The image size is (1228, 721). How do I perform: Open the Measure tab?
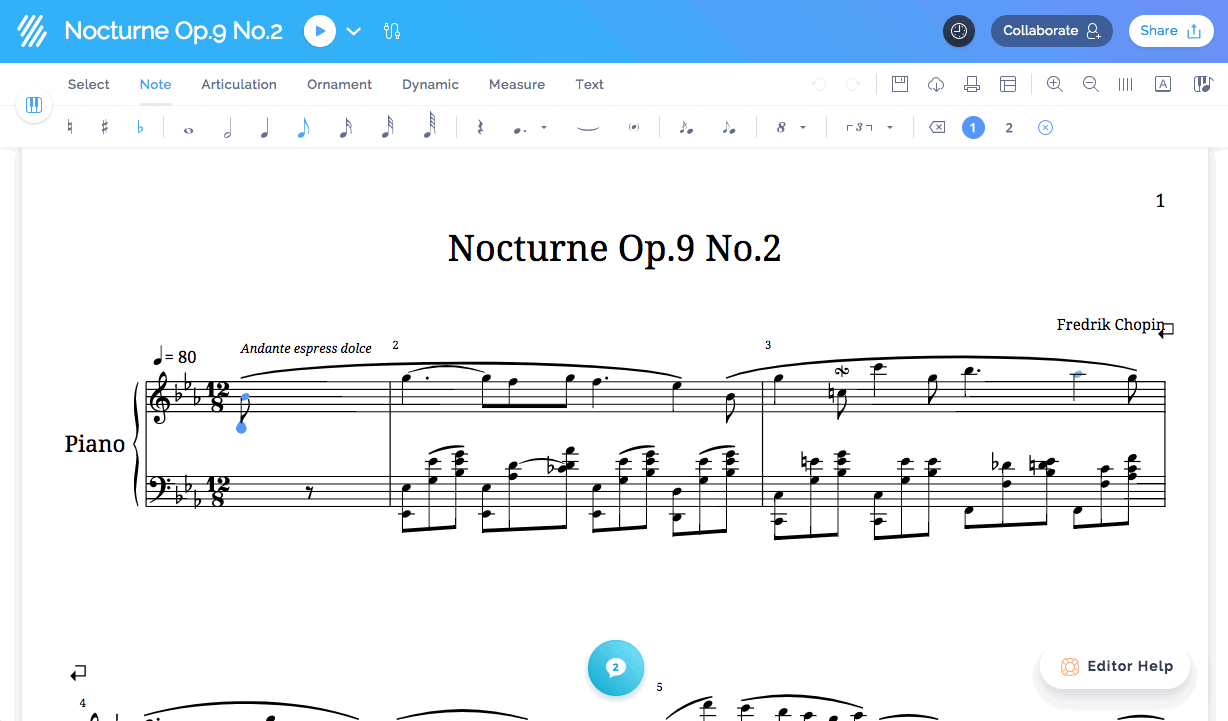pyautogui.click(x=517, y=84)
